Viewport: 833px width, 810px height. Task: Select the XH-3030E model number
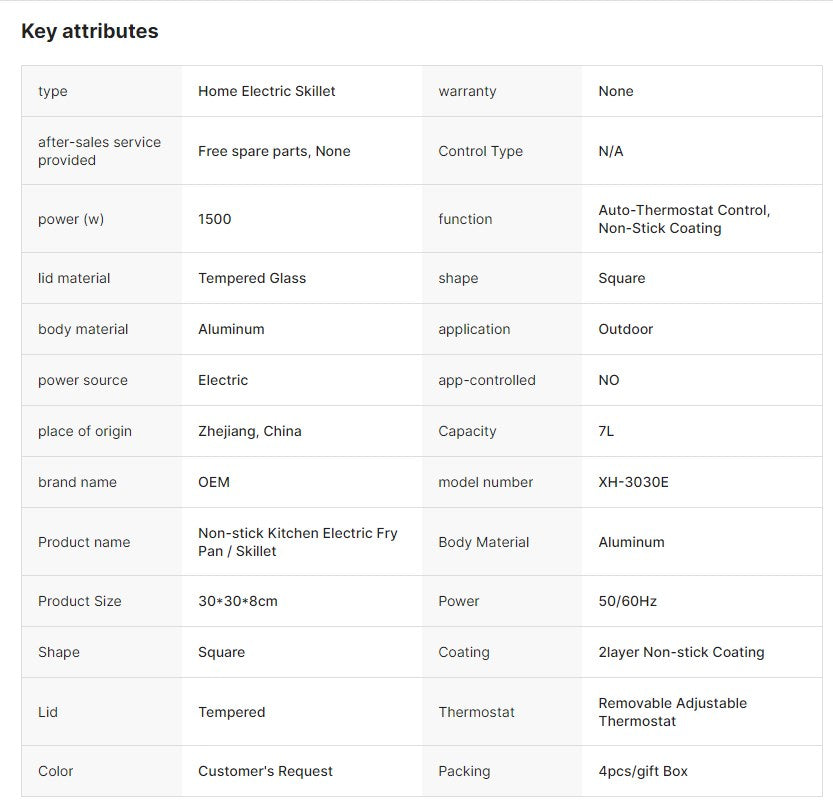tap(634, 482)
